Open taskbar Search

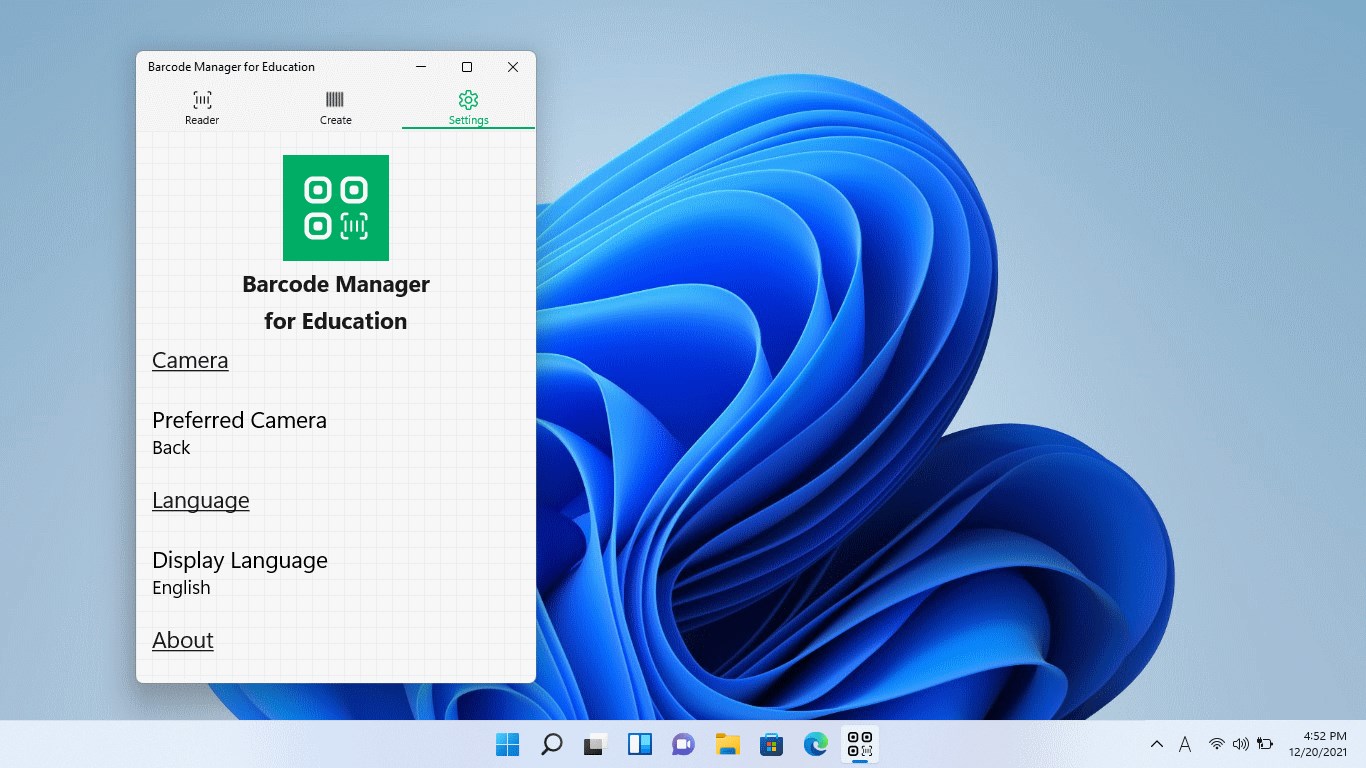552,744
